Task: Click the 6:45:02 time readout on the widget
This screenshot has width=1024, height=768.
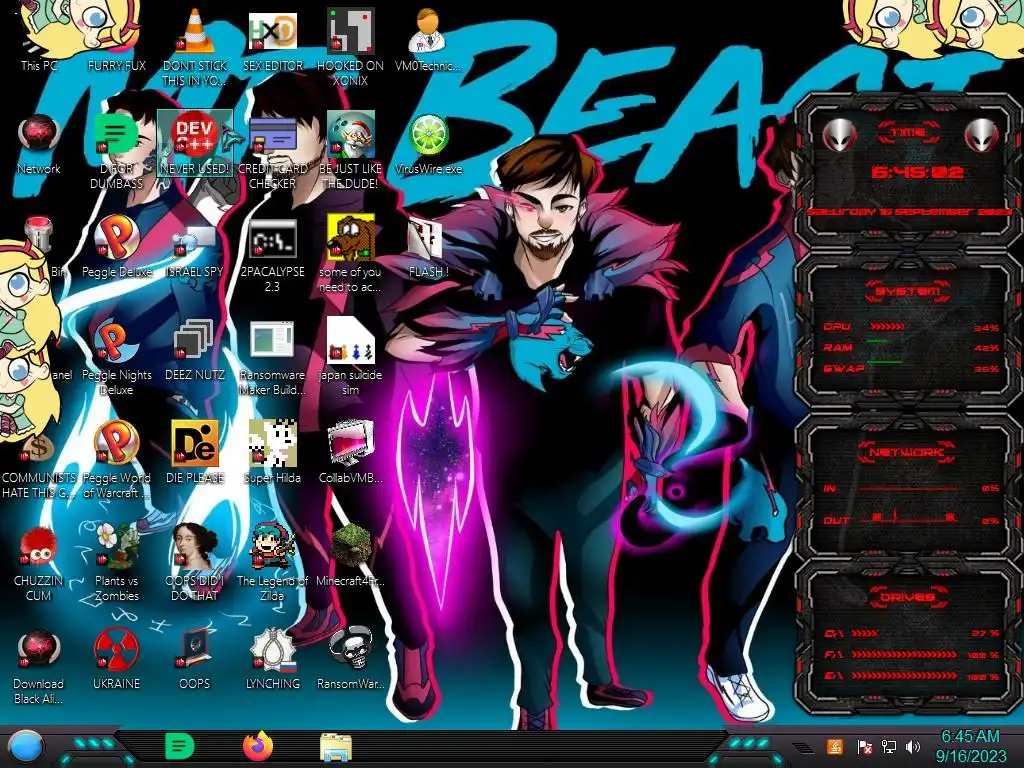Action: pos(917,172)
